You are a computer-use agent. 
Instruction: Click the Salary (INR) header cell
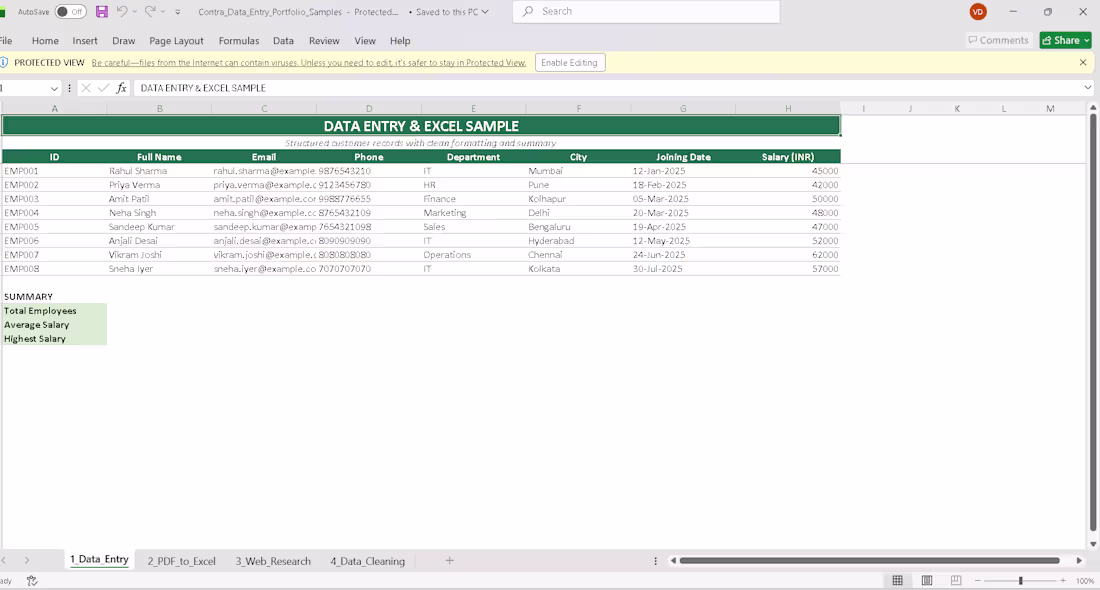[788, 157]
